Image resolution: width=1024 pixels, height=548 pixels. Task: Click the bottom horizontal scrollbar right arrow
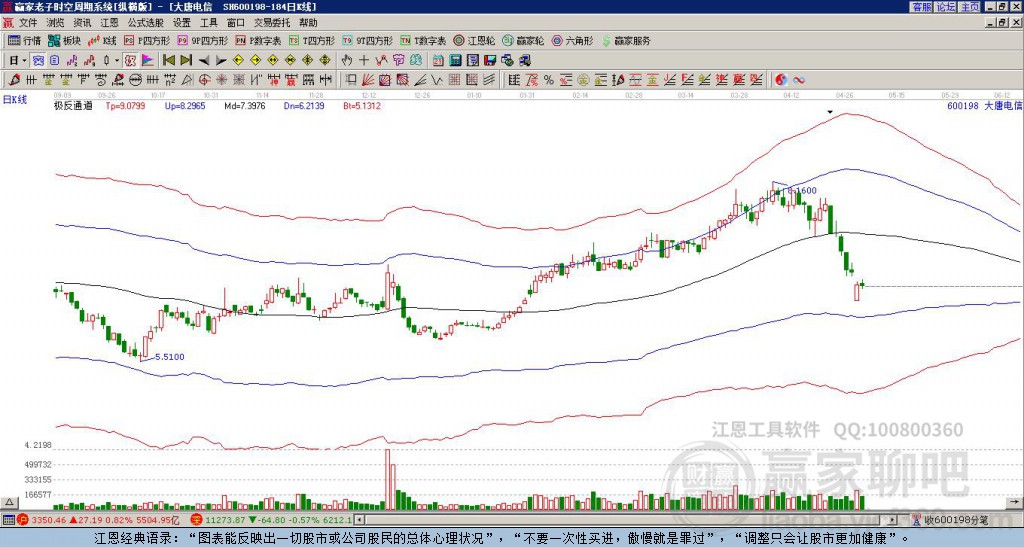(892, 520)
